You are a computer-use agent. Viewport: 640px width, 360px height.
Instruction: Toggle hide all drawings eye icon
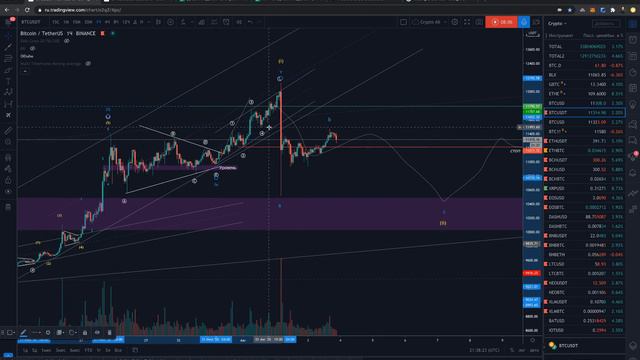tap(8, 191)
